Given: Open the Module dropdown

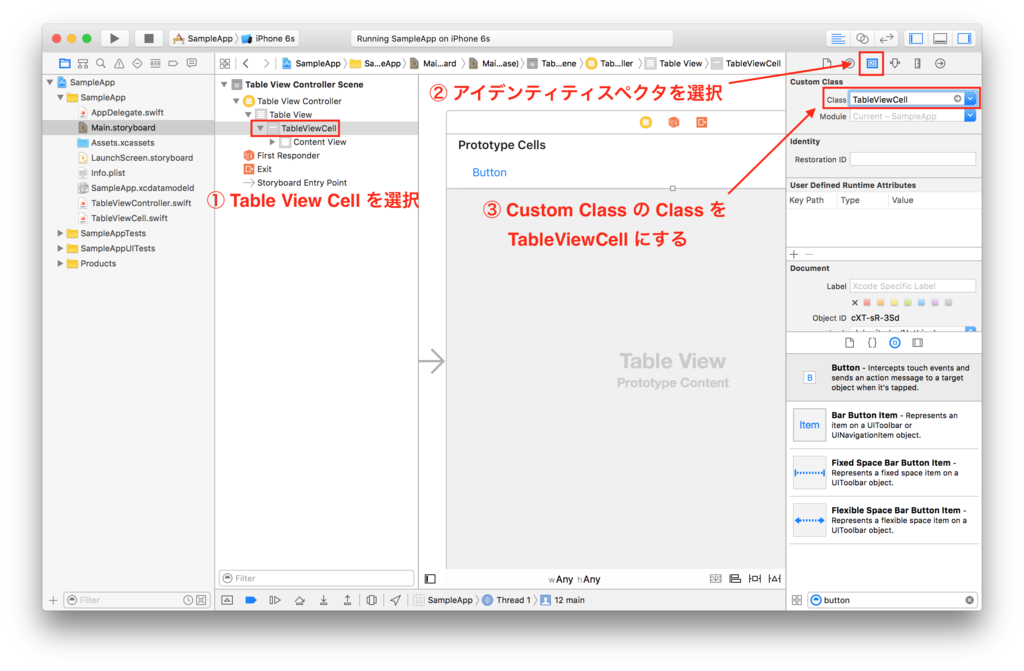Looking at the screenshot, I should coord(970,116).
